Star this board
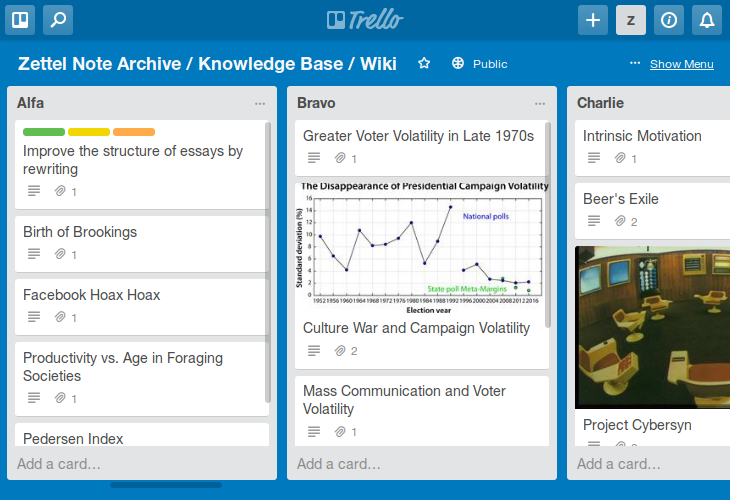The image size is (730, 500). click(x=424, y=63)
